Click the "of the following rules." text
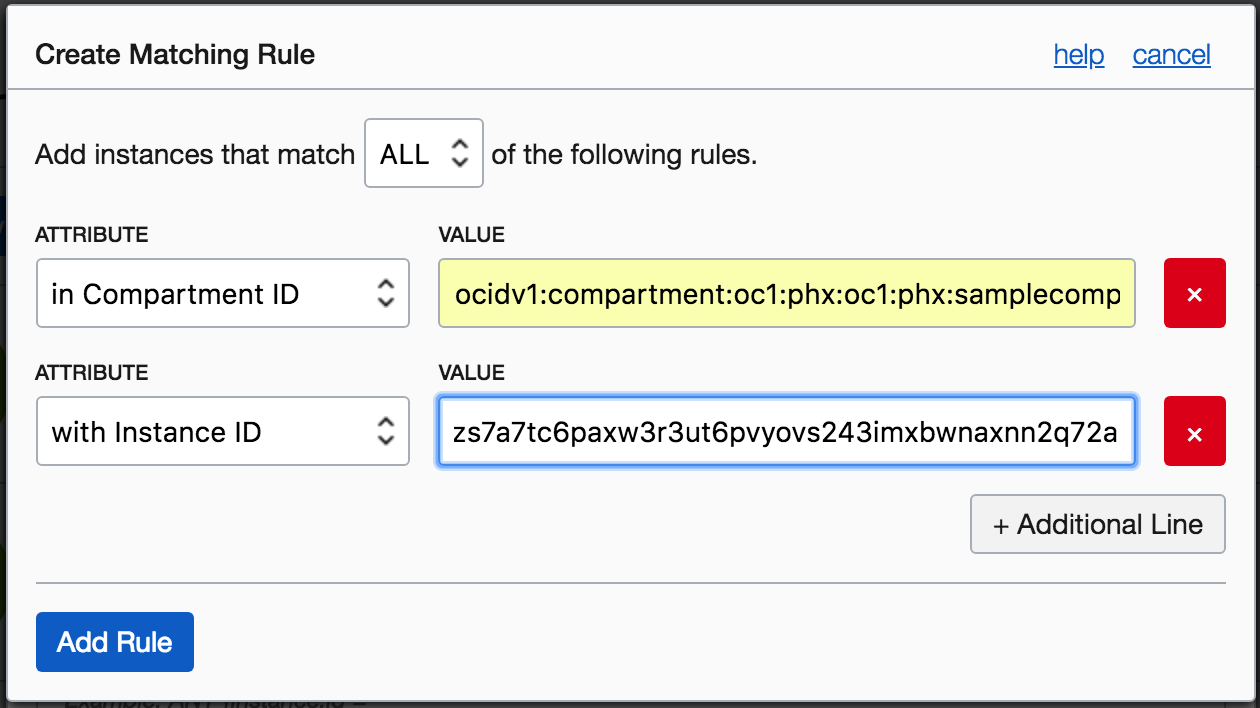Viewport: 1260px width, 708px height. point(624,155)
